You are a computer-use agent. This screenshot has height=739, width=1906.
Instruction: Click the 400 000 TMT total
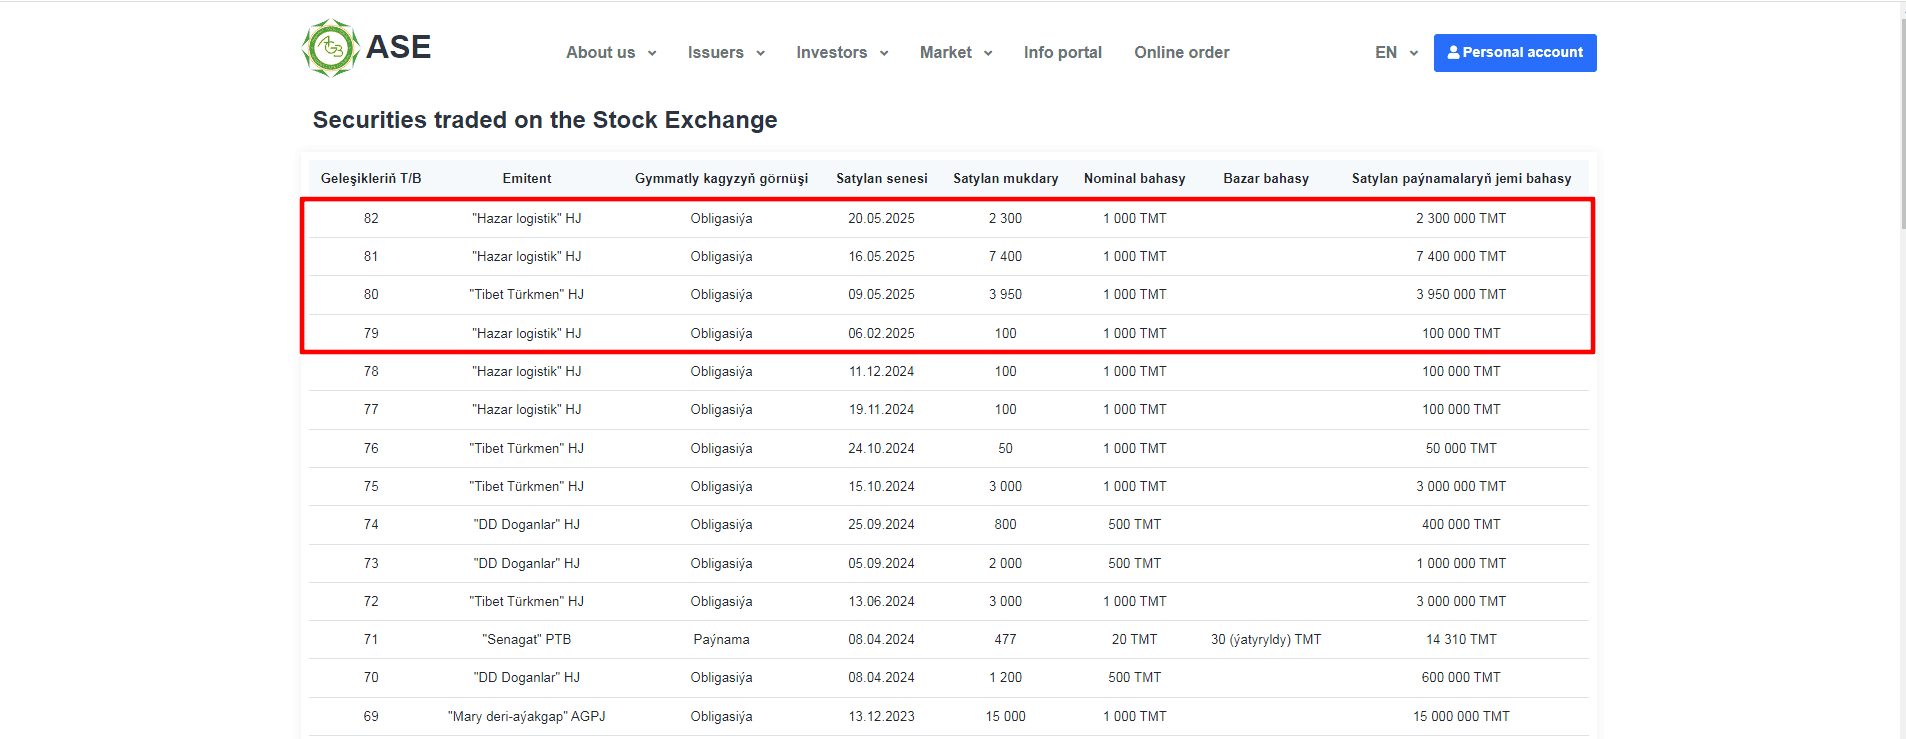(x=1461, y=524)
